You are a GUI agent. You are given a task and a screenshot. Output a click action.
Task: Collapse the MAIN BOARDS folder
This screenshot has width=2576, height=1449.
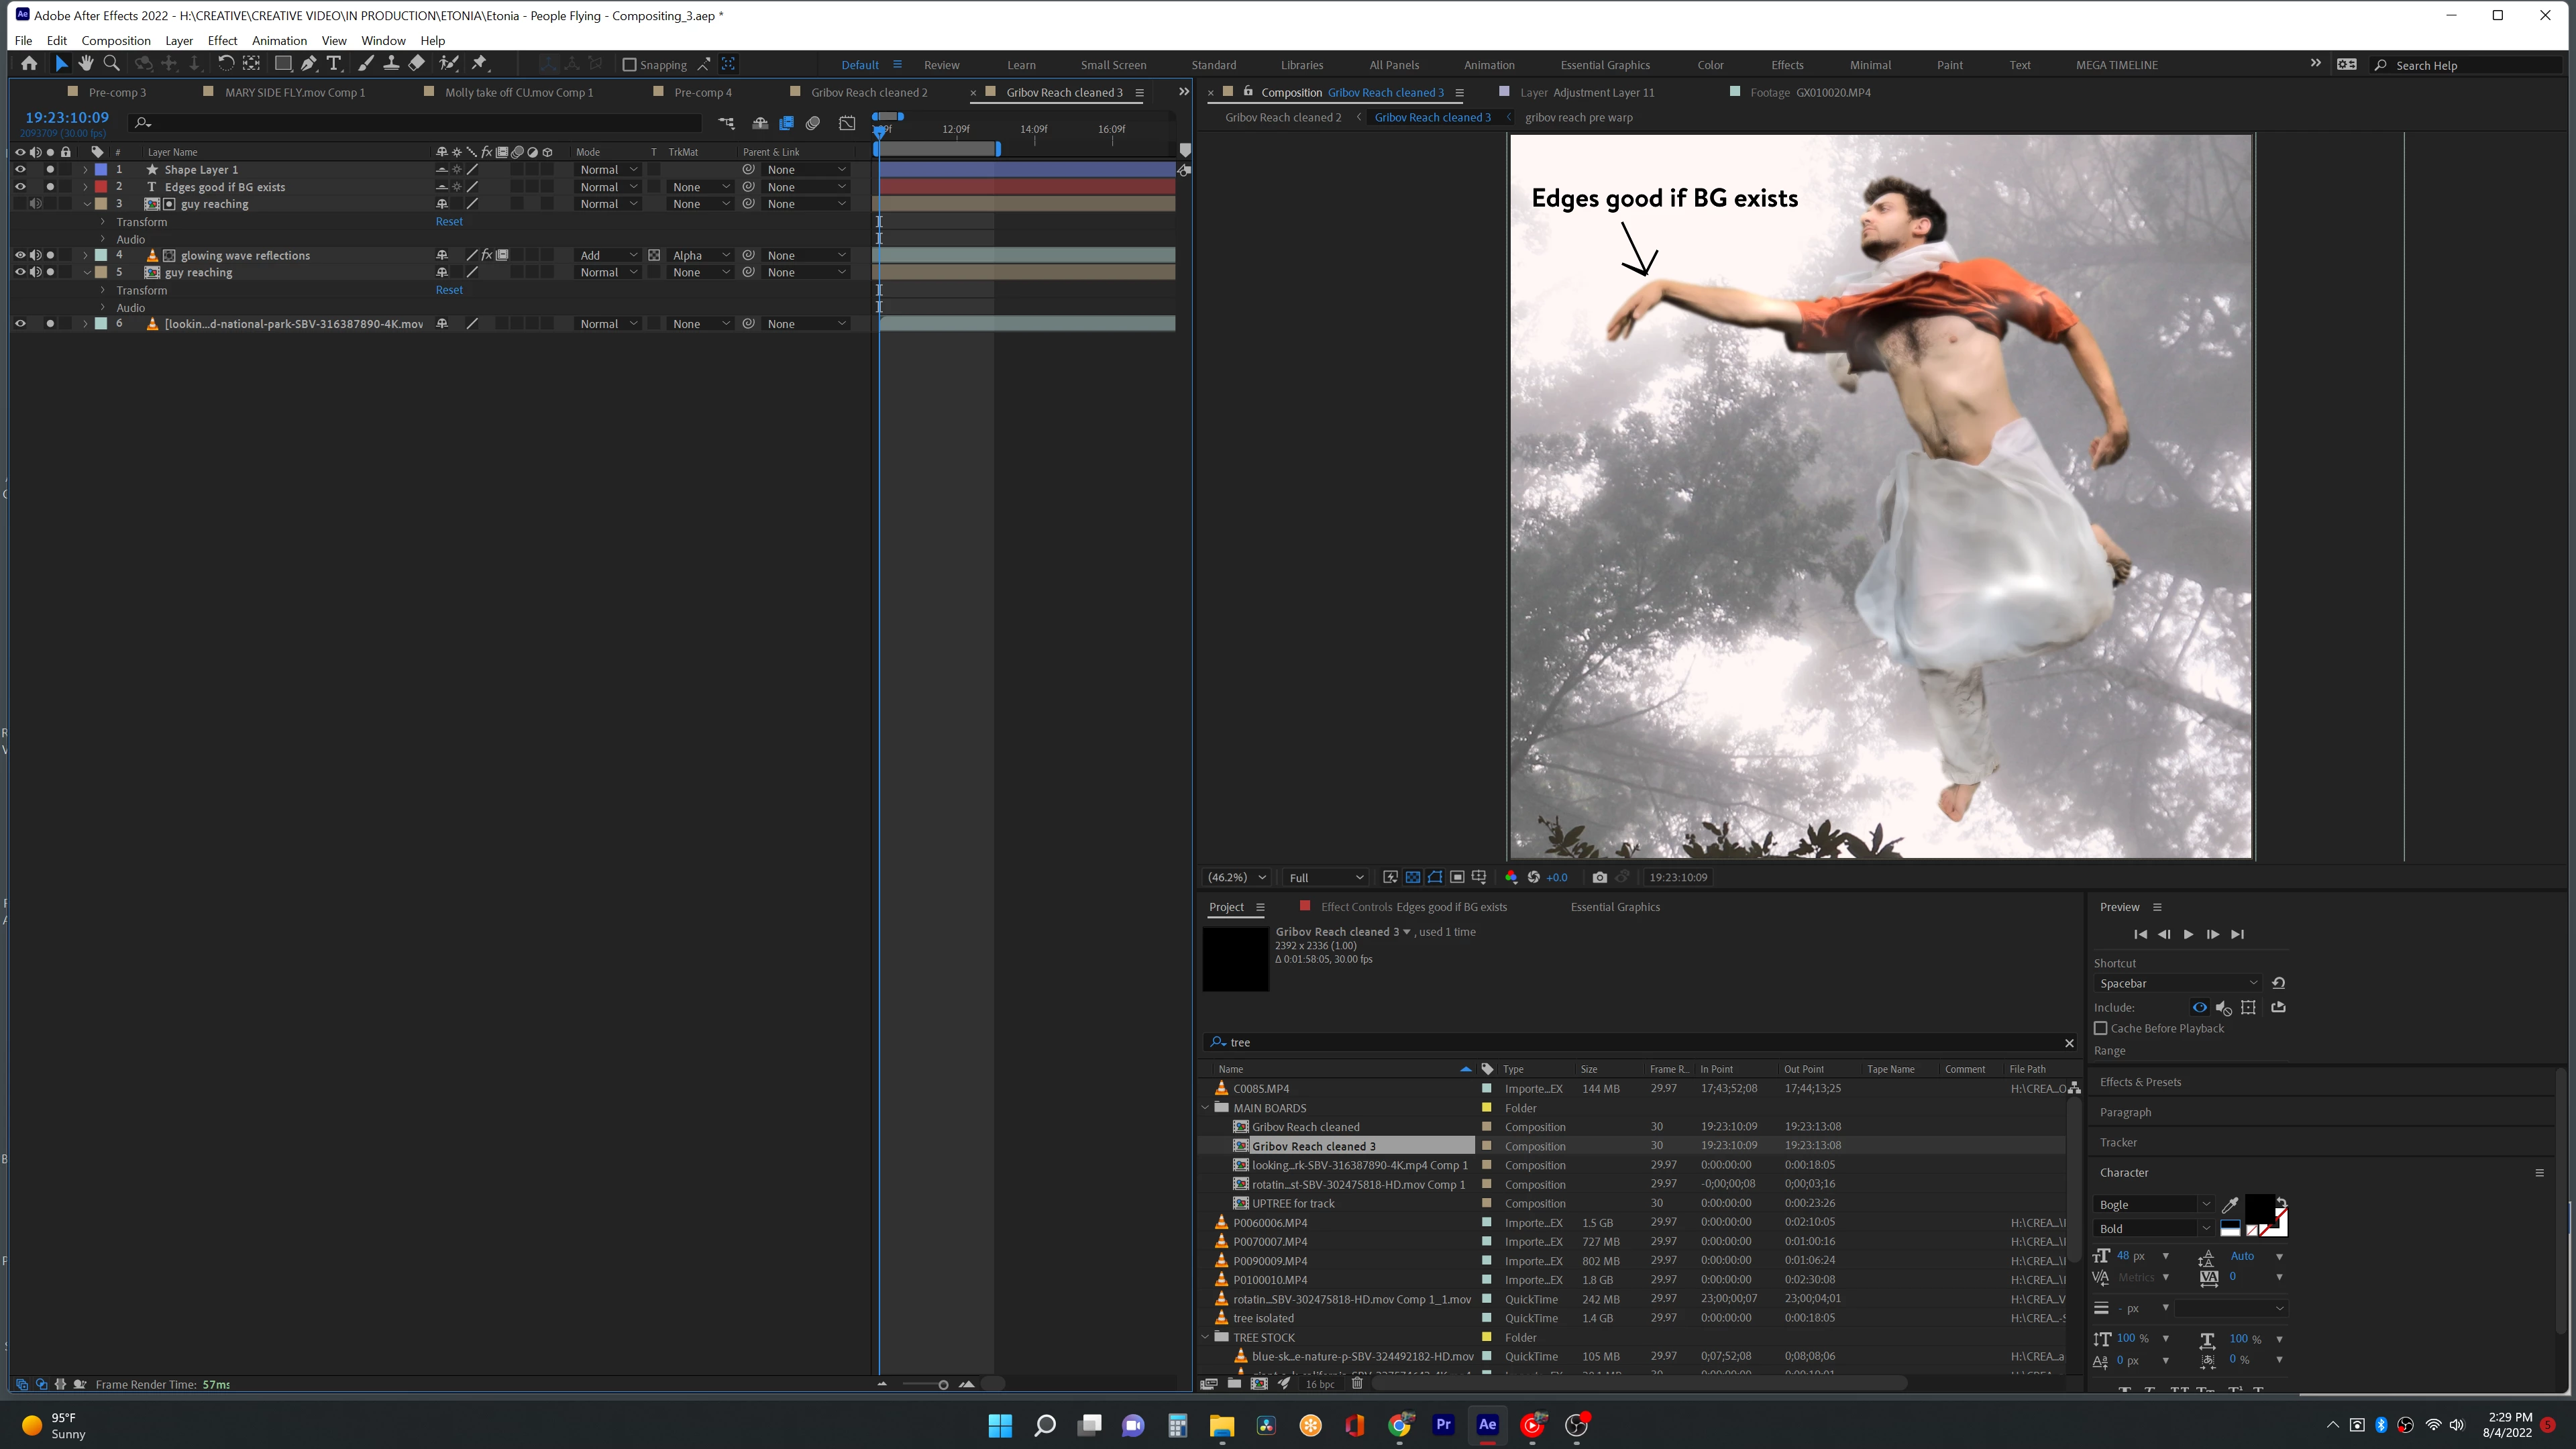click(x=1206, y=1108)
